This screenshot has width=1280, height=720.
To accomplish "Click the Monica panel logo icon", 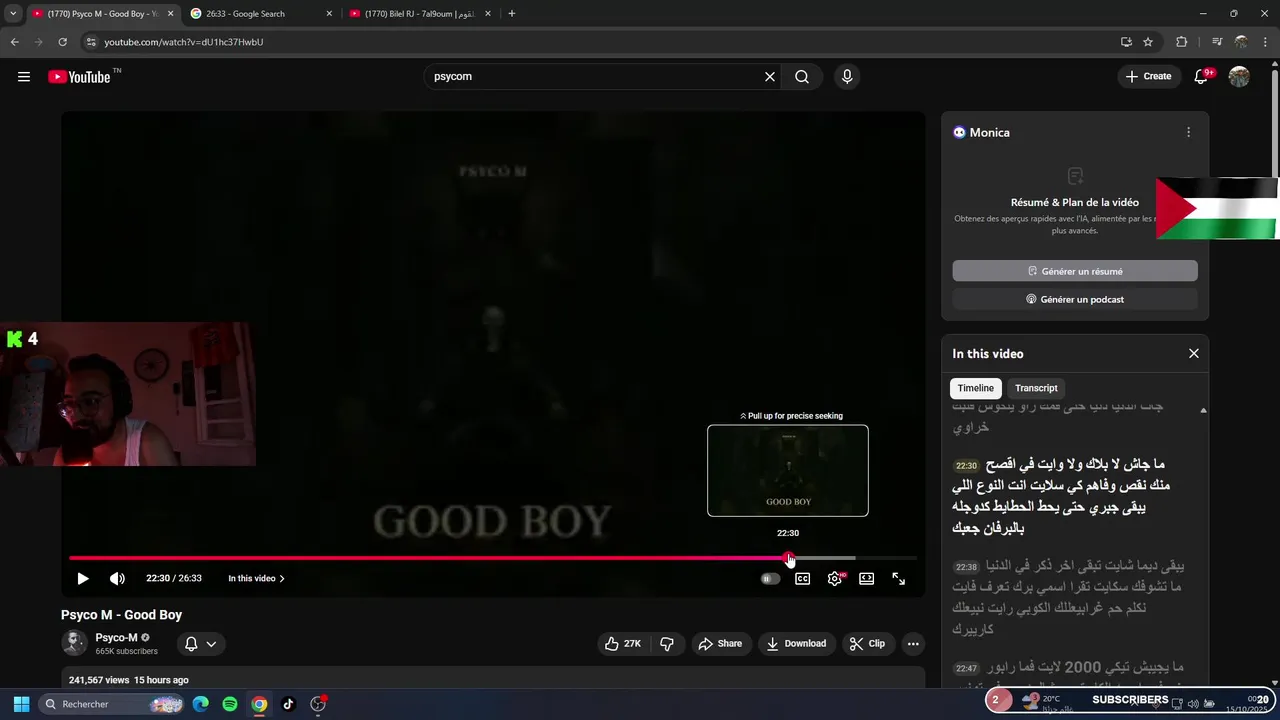I will (959, 132).
